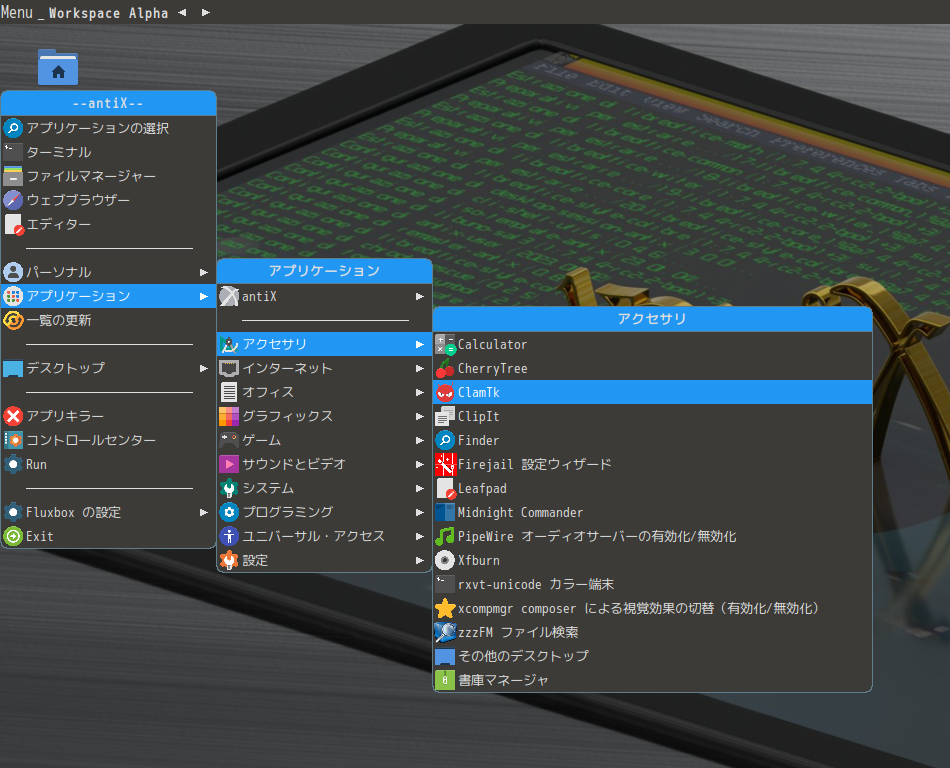Image resolution: width=950 pixels, height=768 pixels.
Task: Switch to previous workspace with left arrow
Action: 182,12
